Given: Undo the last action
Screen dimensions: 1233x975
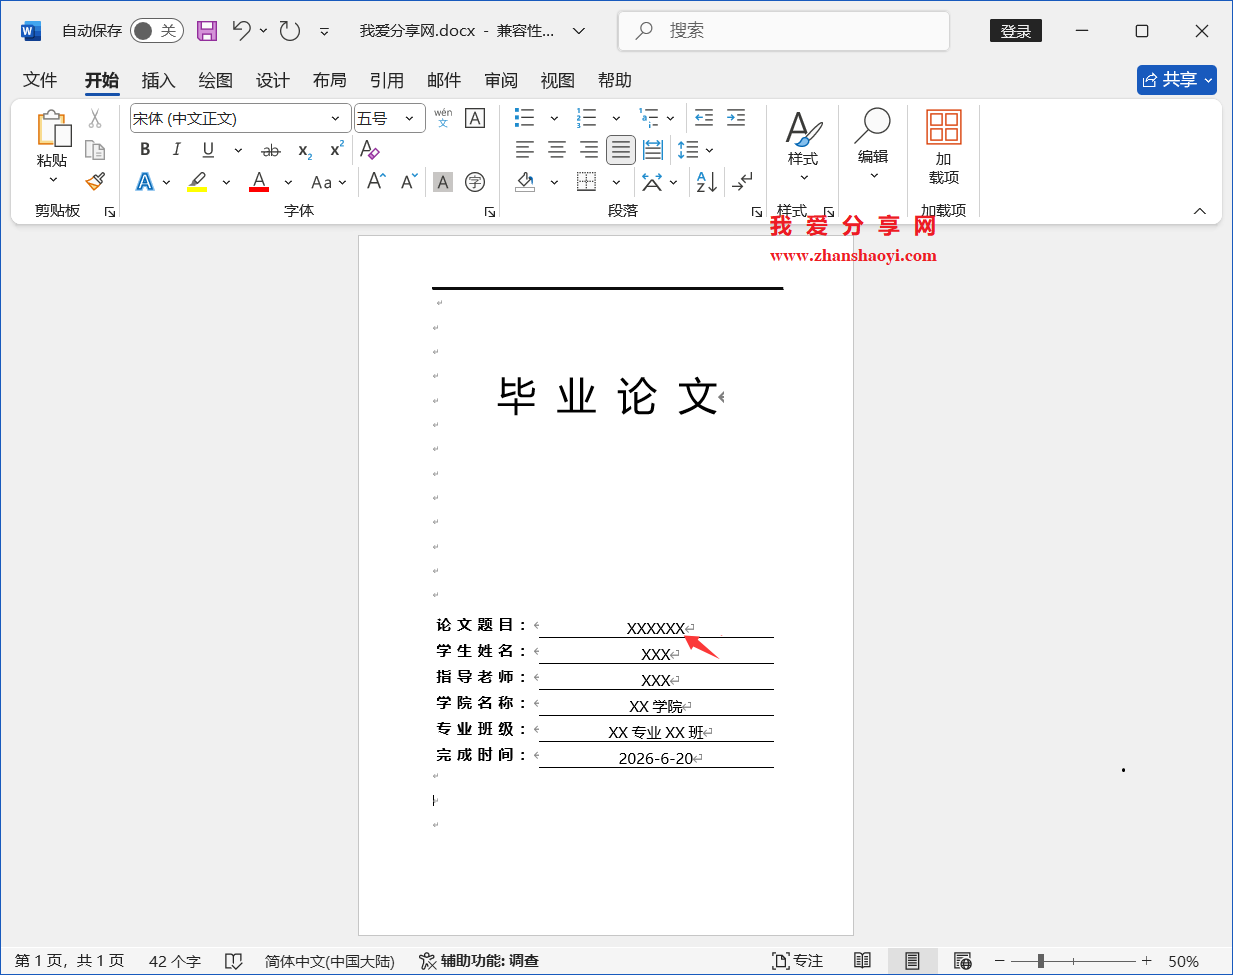Looking at the screenshot, I should tap(241, 31).
